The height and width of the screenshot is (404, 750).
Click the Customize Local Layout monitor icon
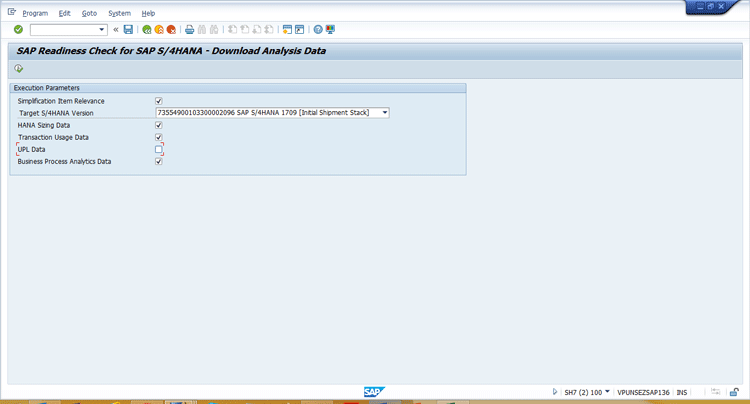330,30
